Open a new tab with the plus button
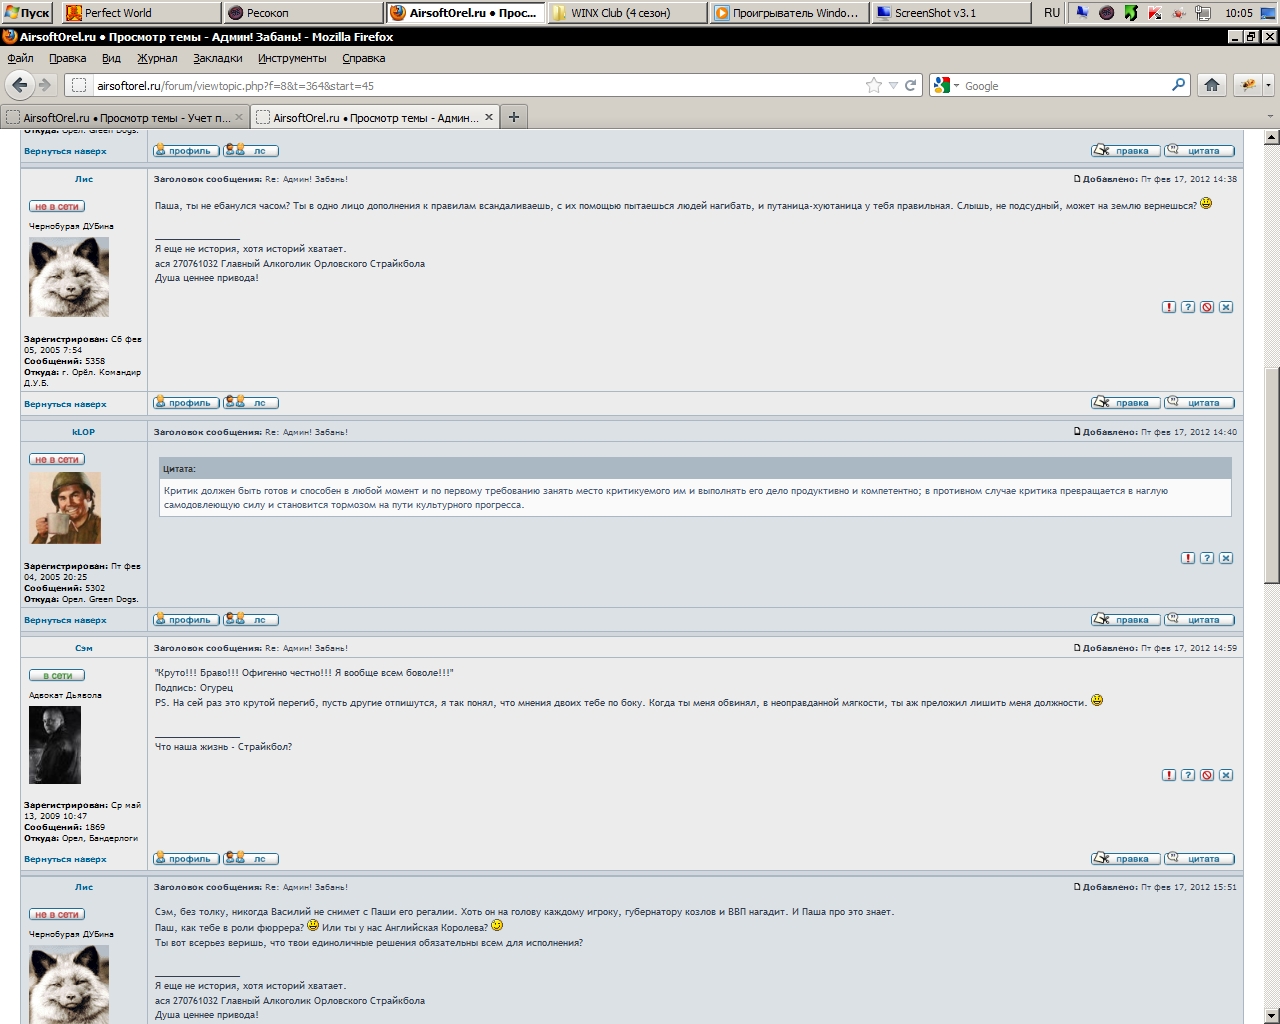The width and height of the screenshot is (1280, 1024). 514,117
